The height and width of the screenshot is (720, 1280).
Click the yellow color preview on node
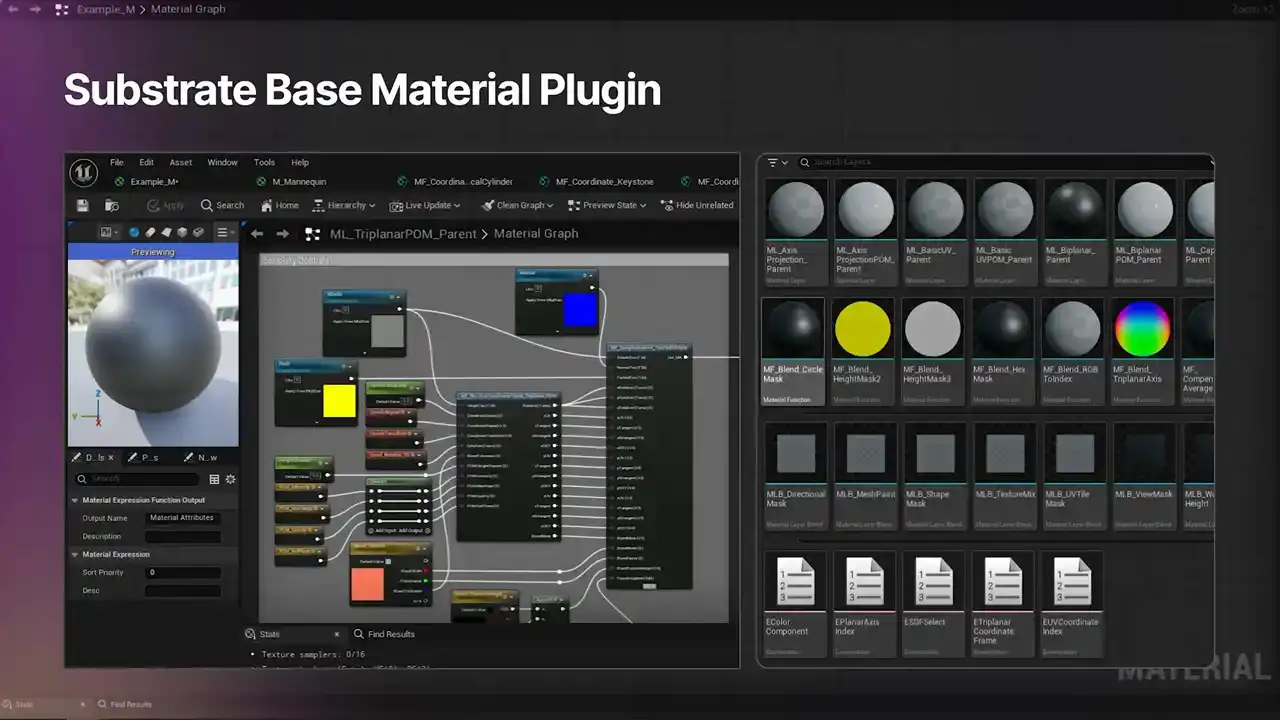click(339, 401)
